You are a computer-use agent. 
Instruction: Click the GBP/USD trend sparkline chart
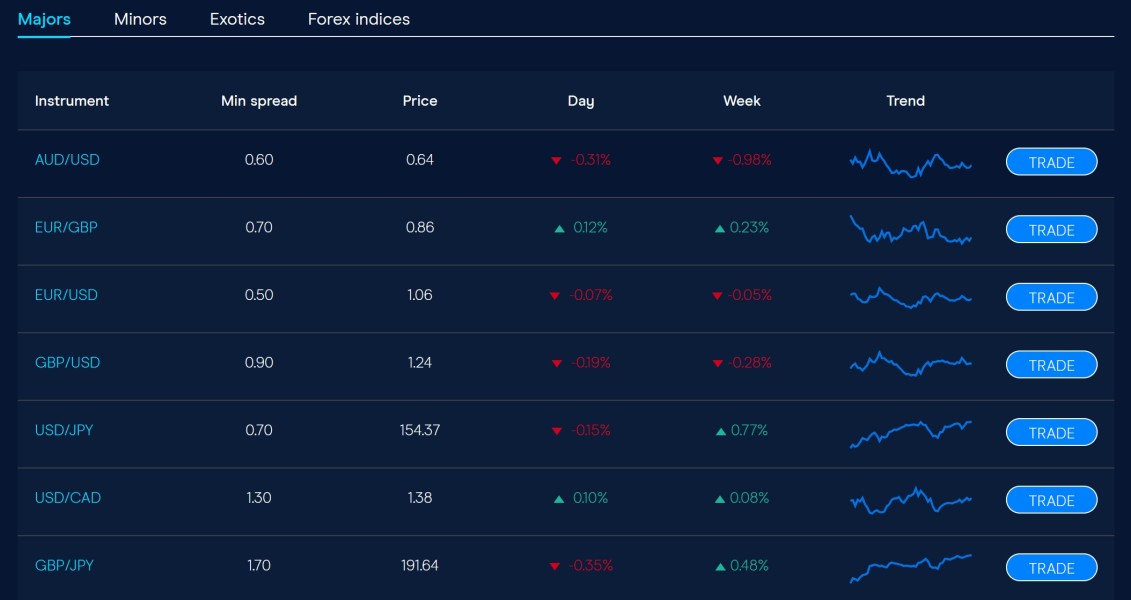coord(910,364)
